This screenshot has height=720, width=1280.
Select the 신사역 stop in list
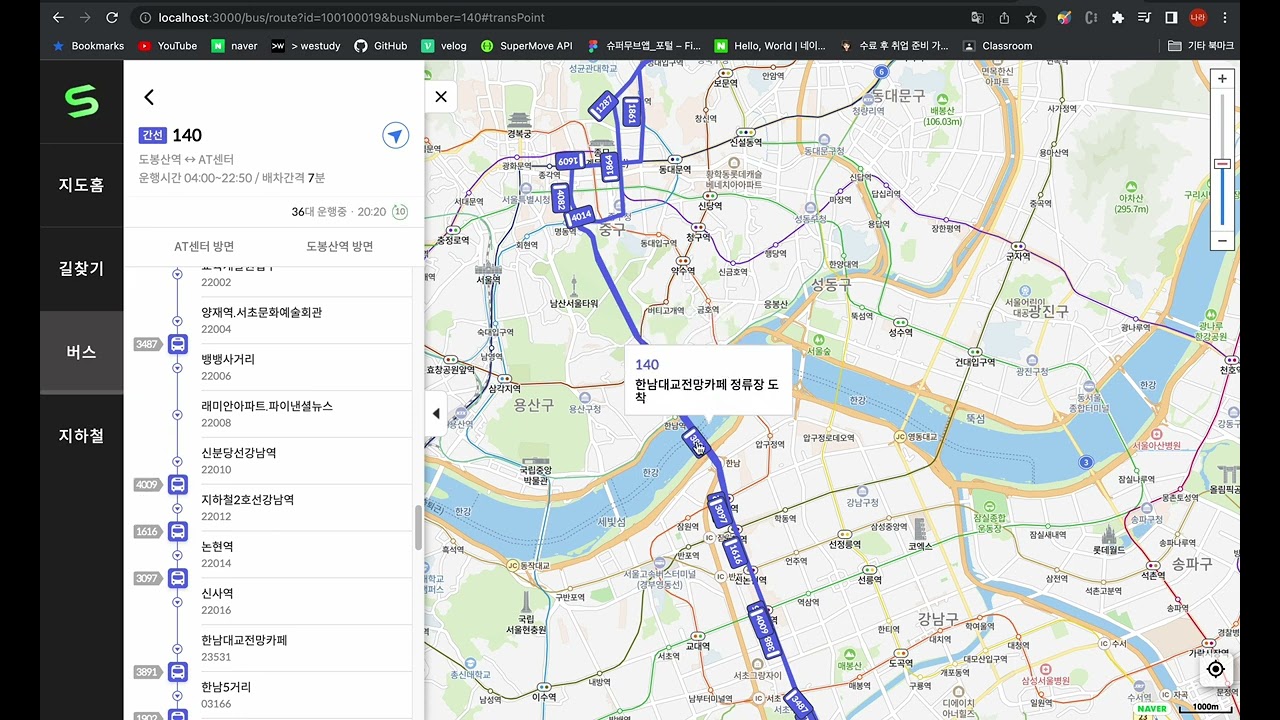point(217,593)
